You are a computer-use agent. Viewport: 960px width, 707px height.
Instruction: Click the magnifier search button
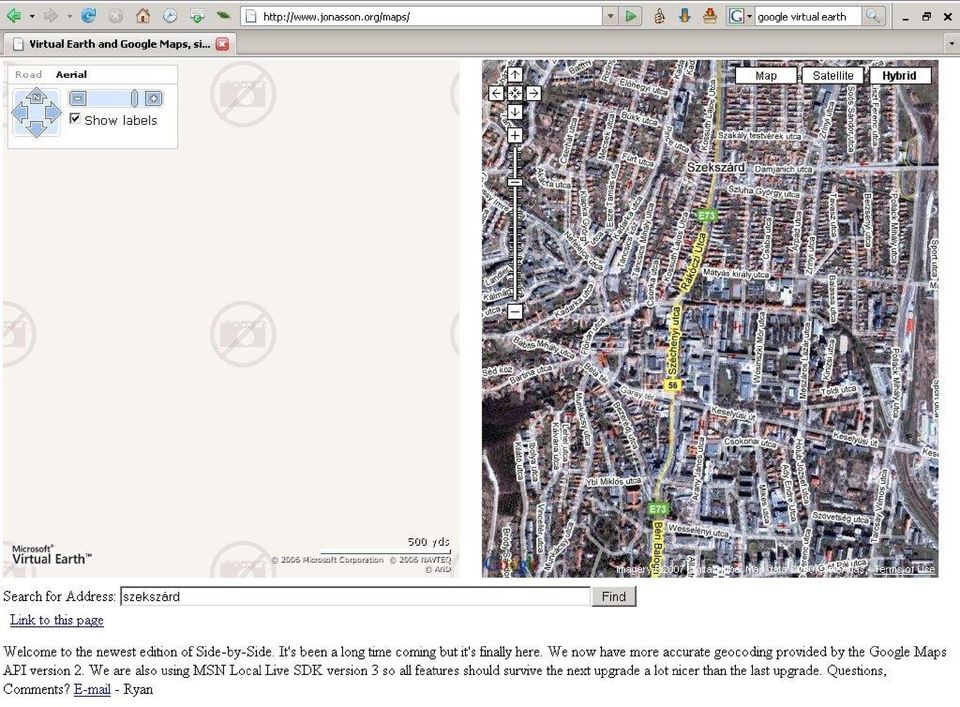(x=873, y=17)
